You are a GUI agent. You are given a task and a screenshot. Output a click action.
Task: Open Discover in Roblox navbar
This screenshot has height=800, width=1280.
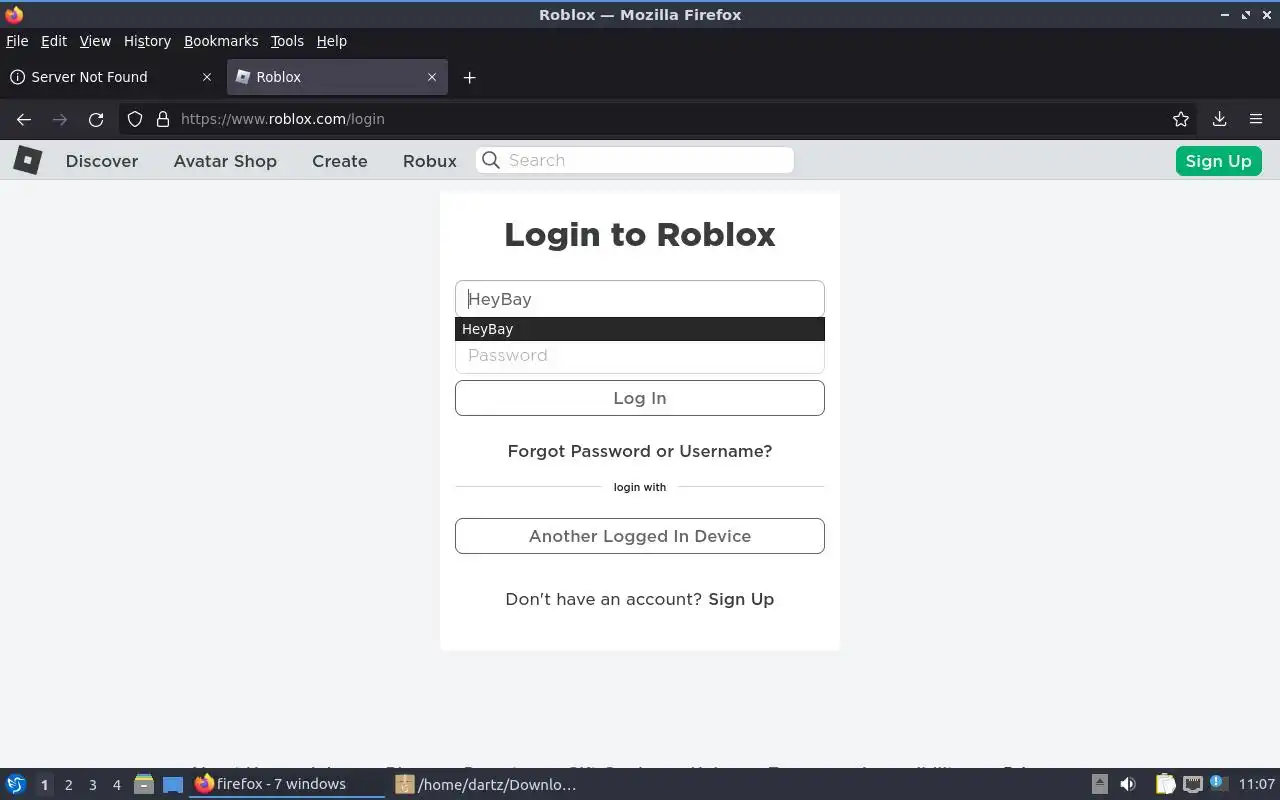[102, 161]
